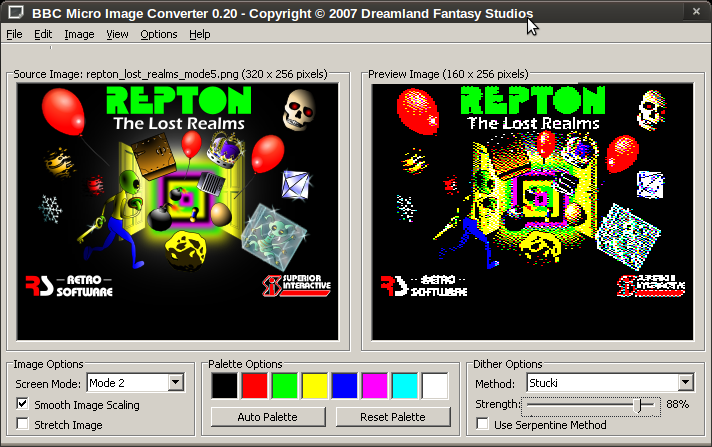Viewport: 712px width, 447px height.
Task: Open the View menu
Action: [117, 34]
